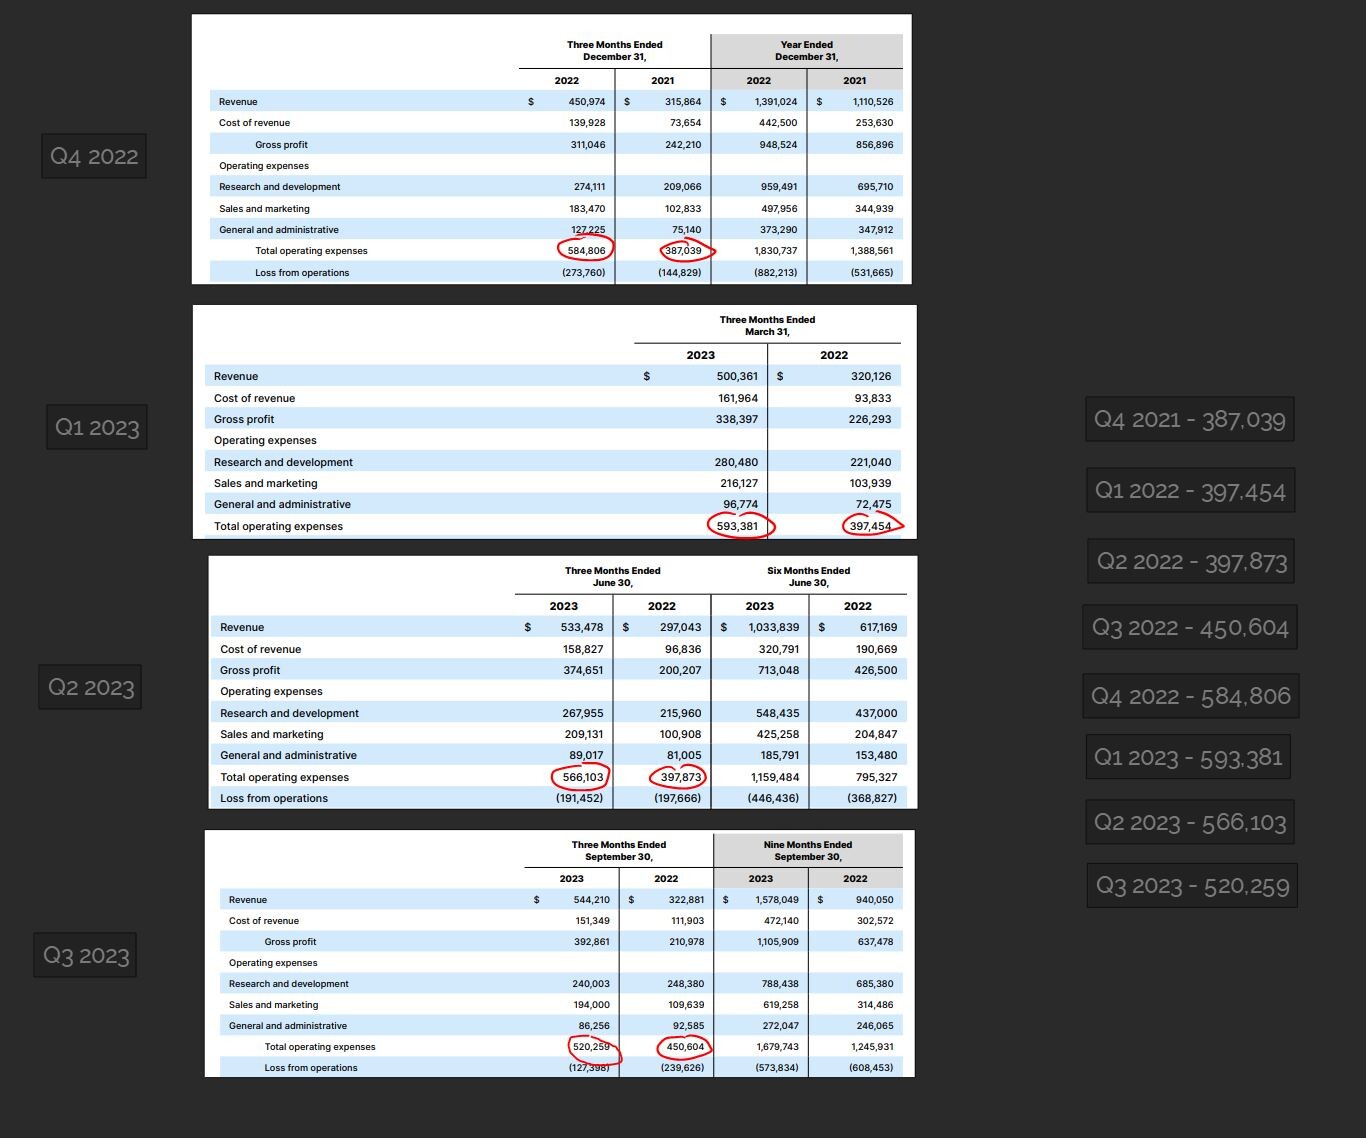Click the circled 387,039 value in the top table
This screenshot has width=1366, height=1138.
point(684,249)
